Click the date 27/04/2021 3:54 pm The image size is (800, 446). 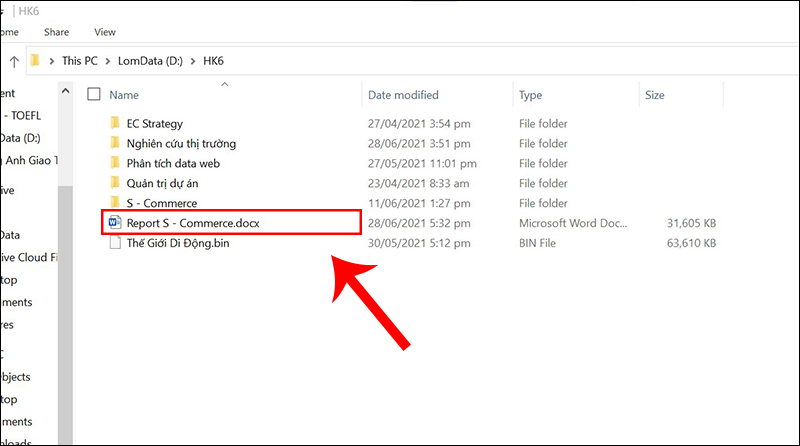419,123
